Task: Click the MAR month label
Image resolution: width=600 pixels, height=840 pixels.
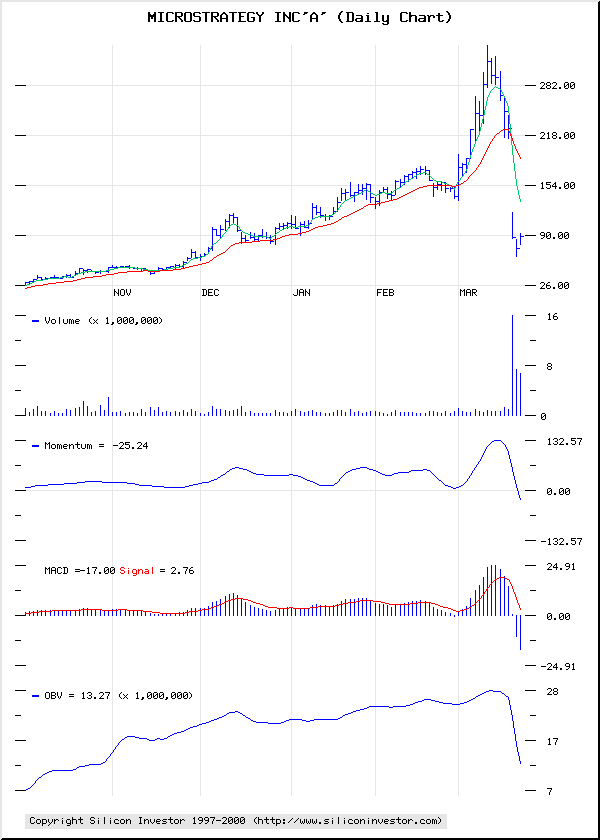Action: (x=469, y=292)
